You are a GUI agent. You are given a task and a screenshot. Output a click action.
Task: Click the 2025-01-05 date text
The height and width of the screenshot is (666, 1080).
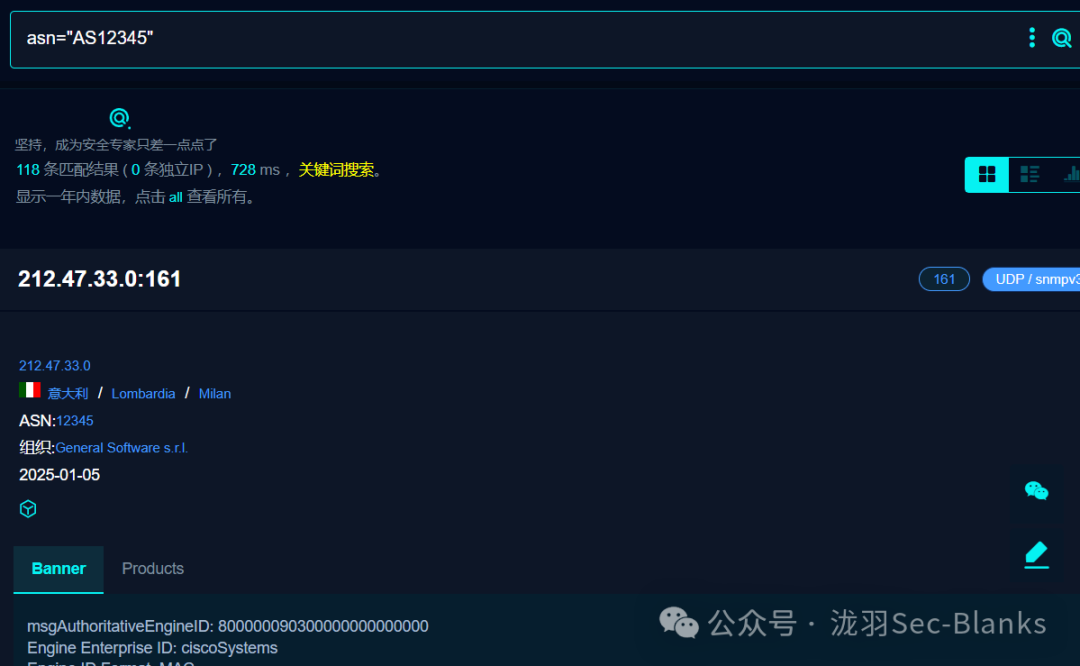59,475
